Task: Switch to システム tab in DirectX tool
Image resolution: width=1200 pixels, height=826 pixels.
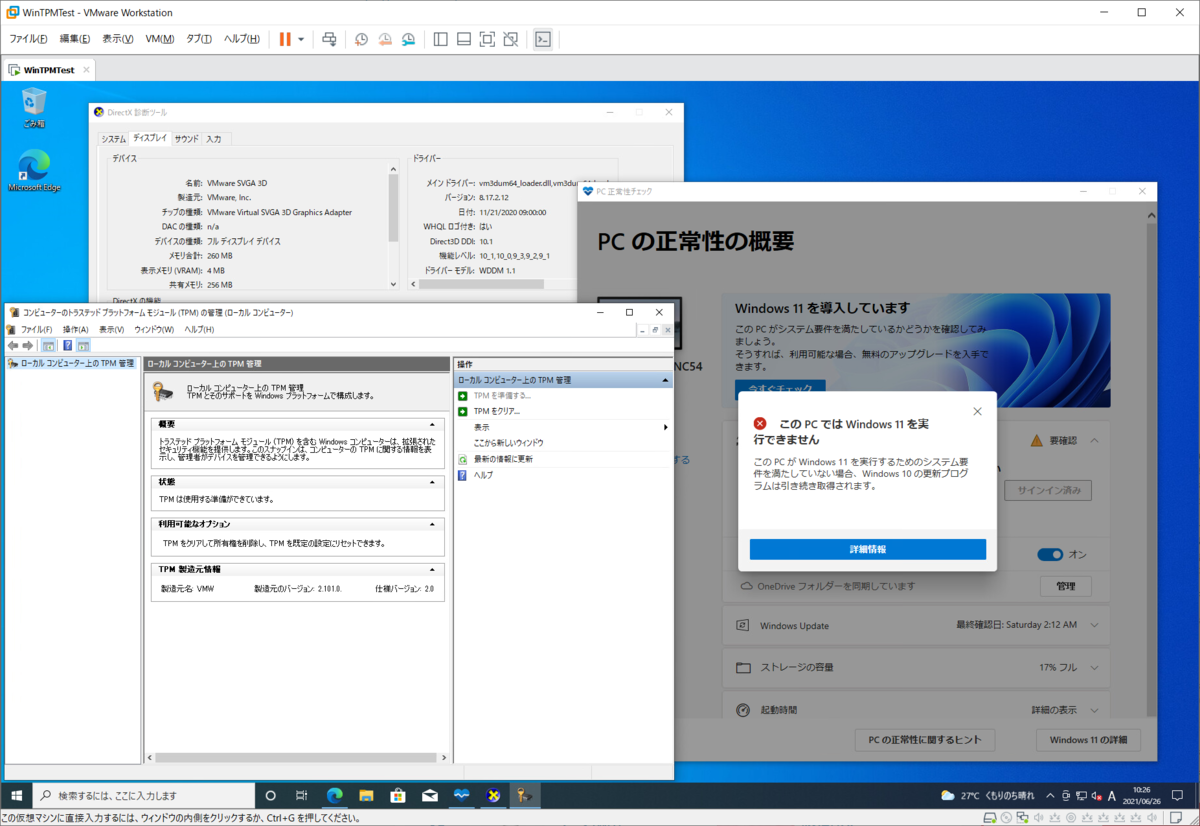Action: pos(113,139)
